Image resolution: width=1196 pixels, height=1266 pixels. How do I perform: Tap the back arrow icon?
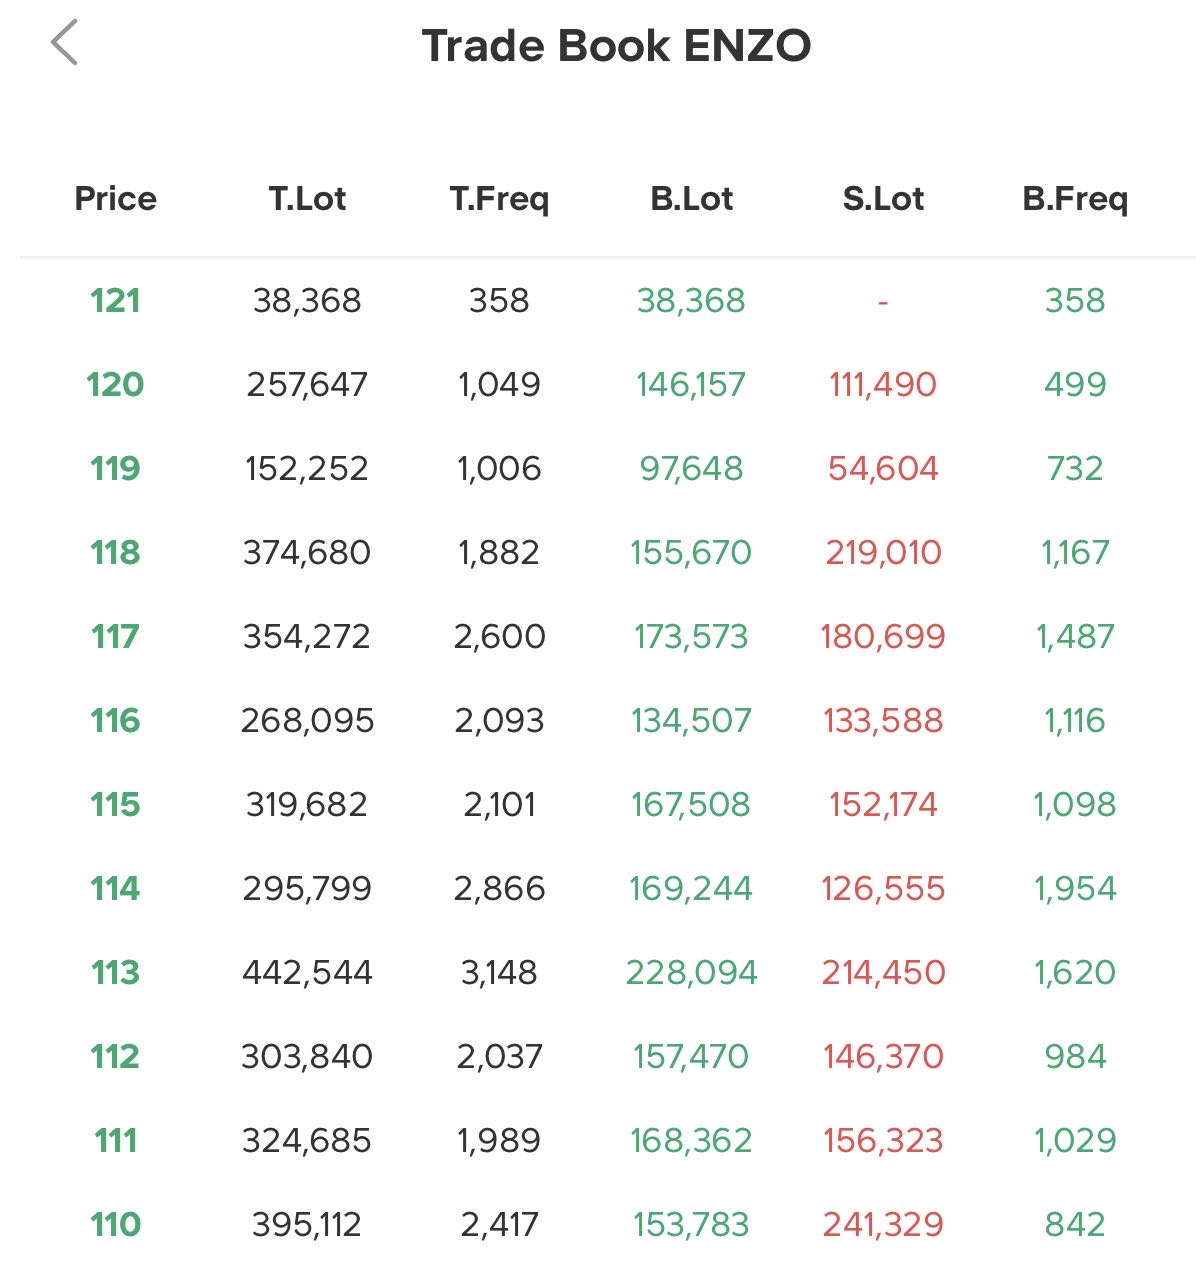coord(64,44)
